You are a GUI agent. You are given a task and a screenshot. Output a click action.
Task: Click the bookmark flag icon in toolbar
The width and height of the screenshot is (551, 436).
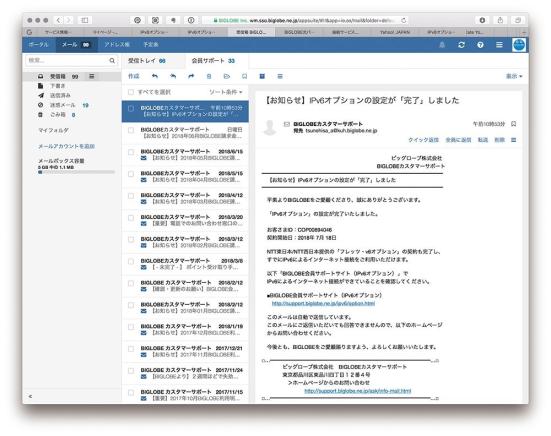245,76
